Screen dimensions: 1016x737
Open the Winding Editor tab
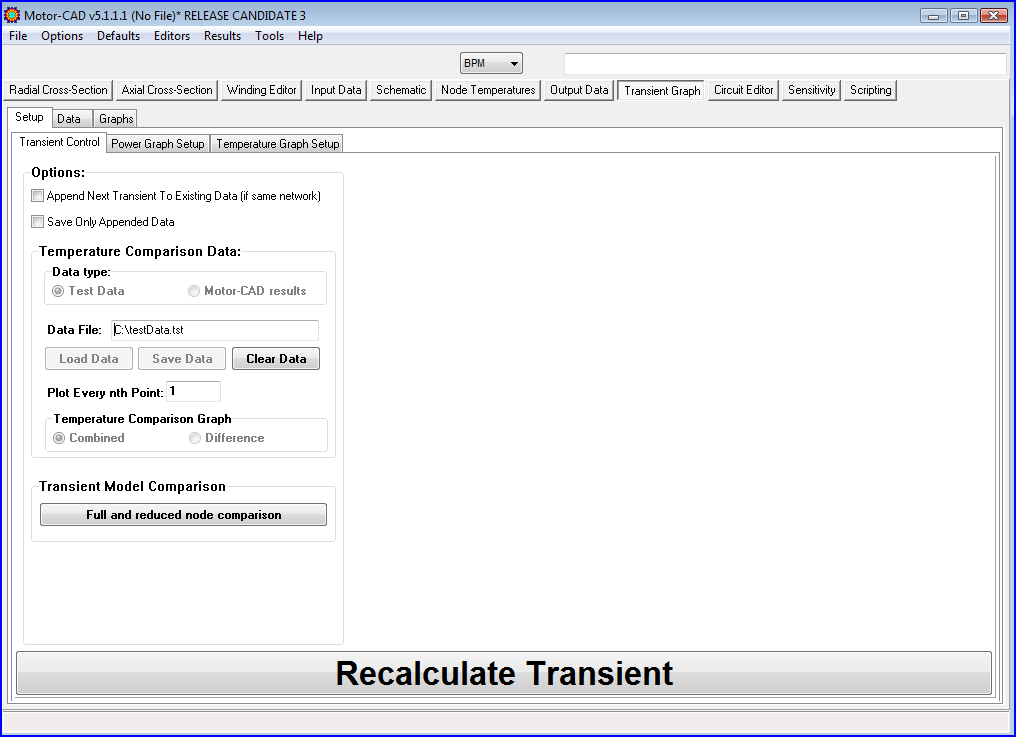pos(262,90)
